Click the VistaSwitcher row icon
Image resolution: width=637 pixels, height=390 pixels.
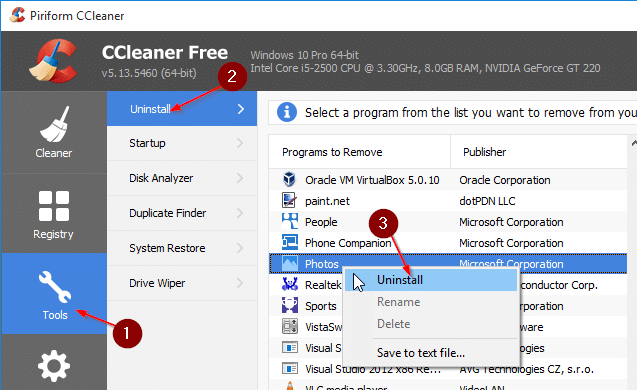coord(290,327)
